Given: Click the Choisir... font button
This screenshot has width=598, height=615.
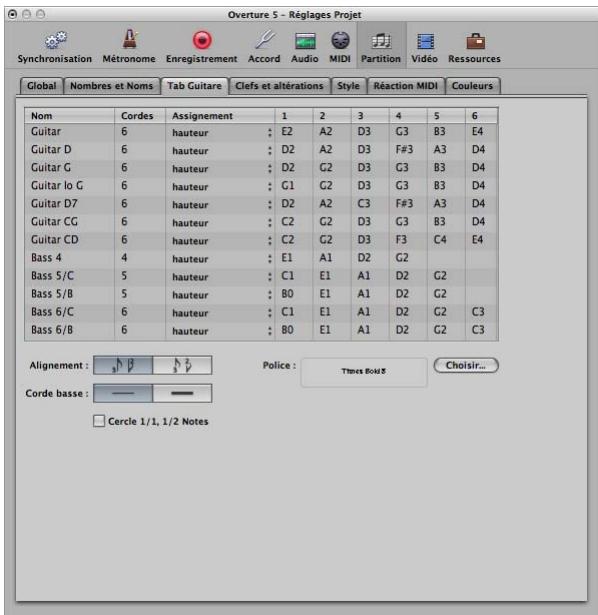Looking at the screenshot, I should click(x=466, y=365).
